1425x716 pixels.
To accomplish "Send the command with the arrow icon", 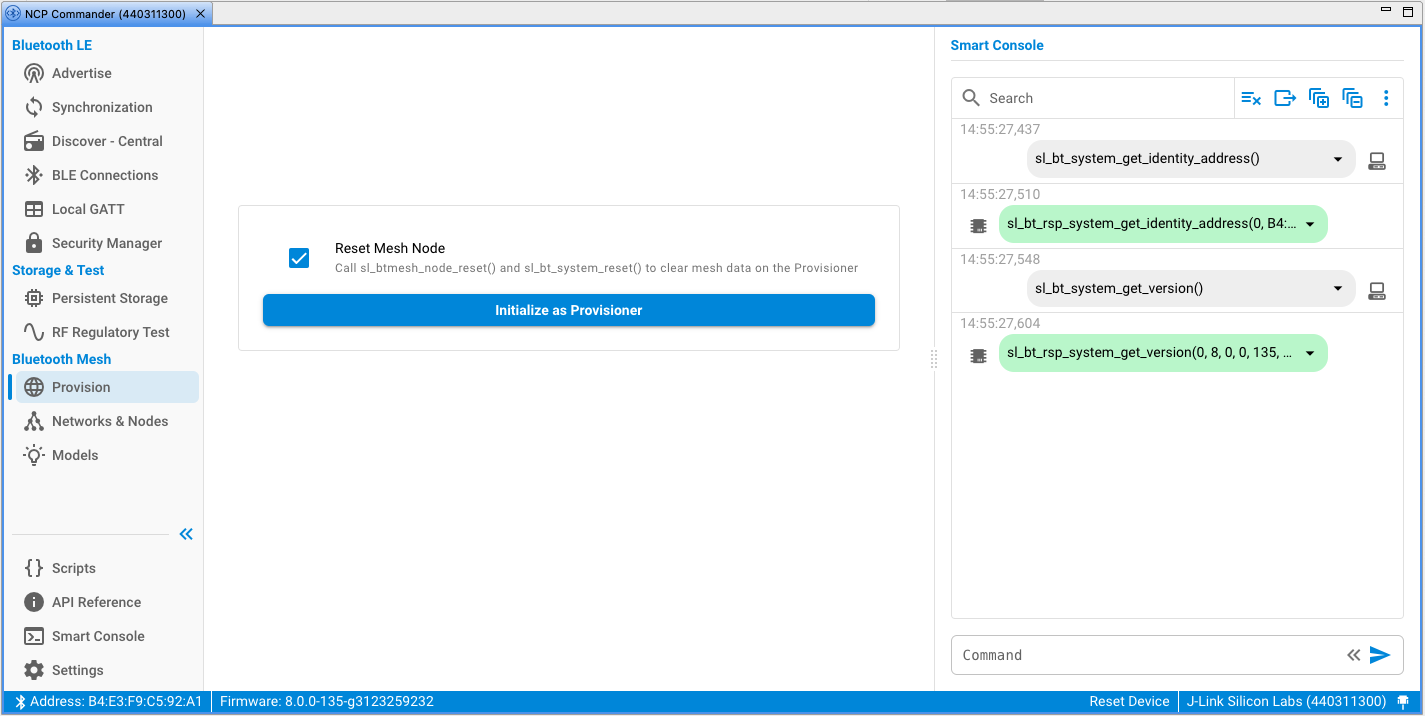I will click(x=1380, y=655).
